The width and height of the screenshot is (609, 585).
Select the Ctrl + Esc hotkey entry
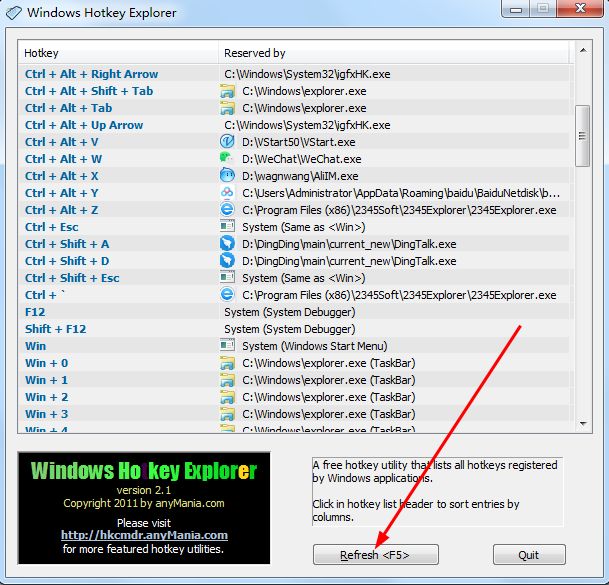coord(52,227)
